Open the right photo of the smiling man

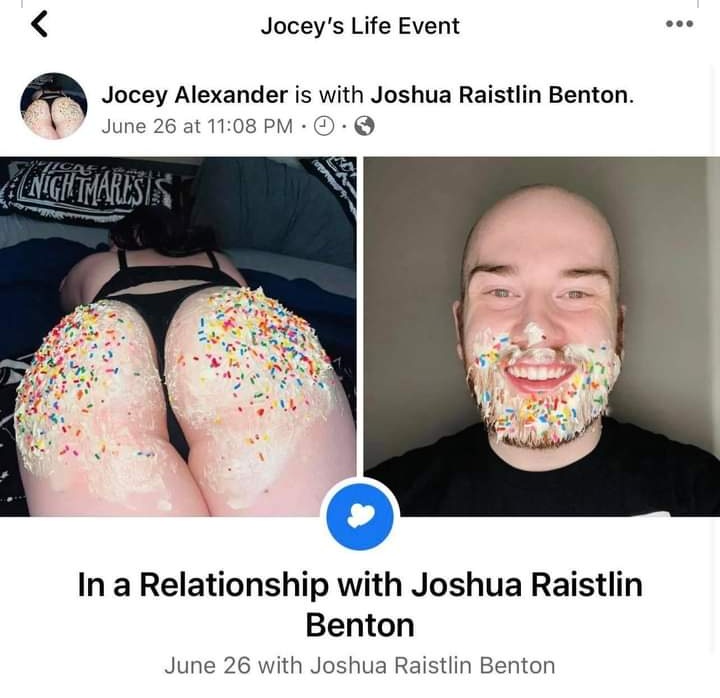(542, 337)
